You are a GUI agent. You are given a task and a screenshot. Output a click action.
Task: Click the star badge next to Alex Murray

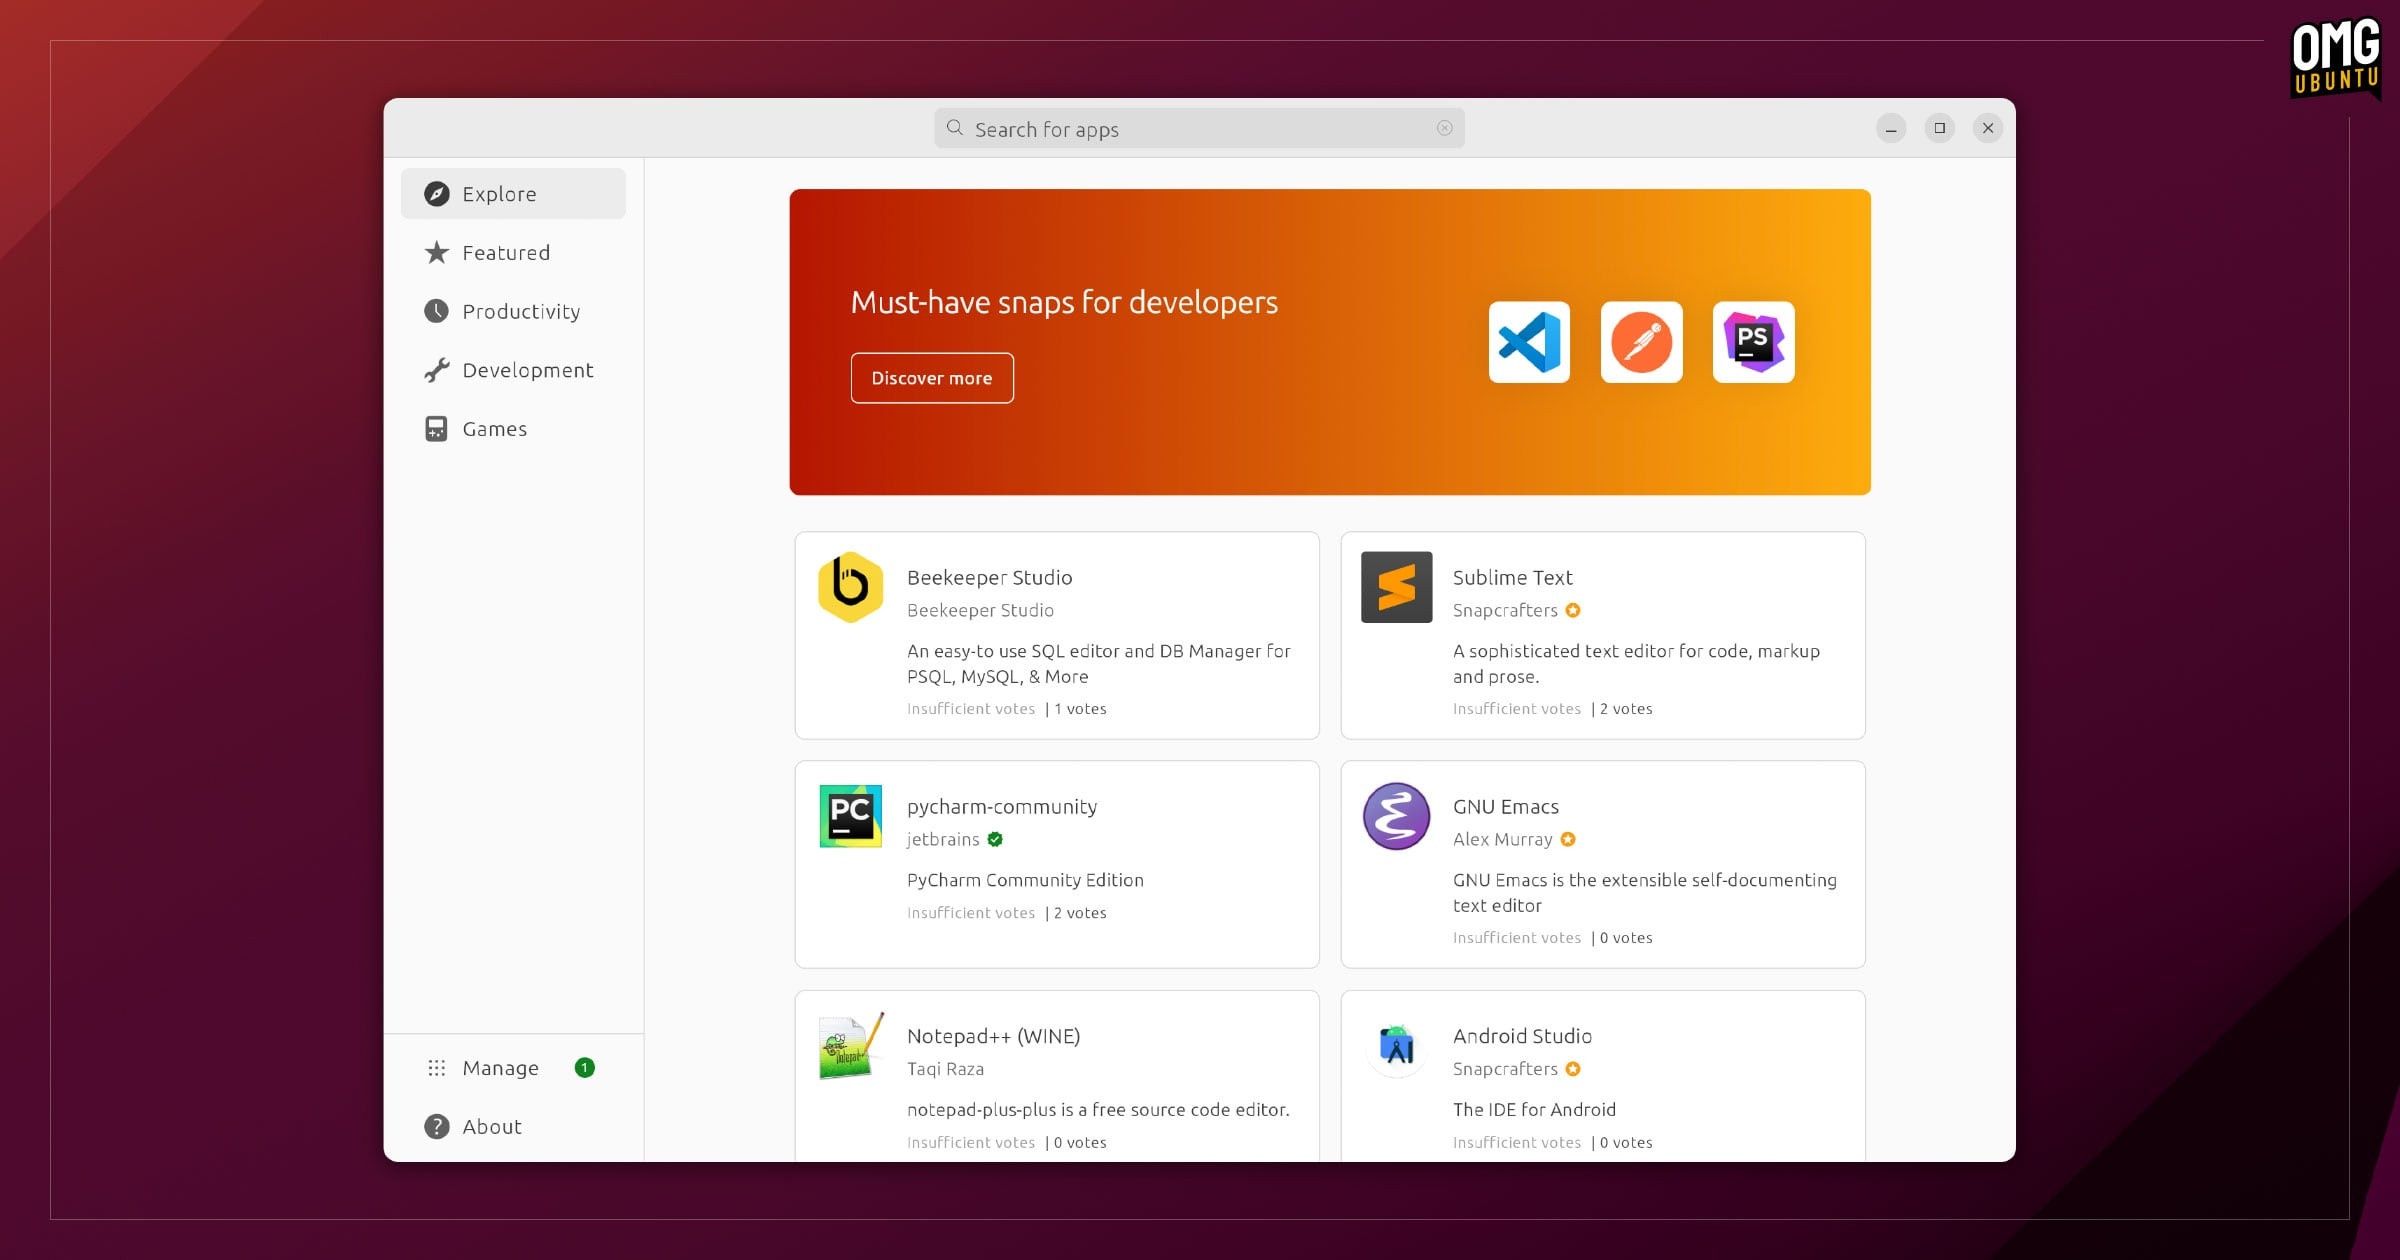pos(1568,839)
